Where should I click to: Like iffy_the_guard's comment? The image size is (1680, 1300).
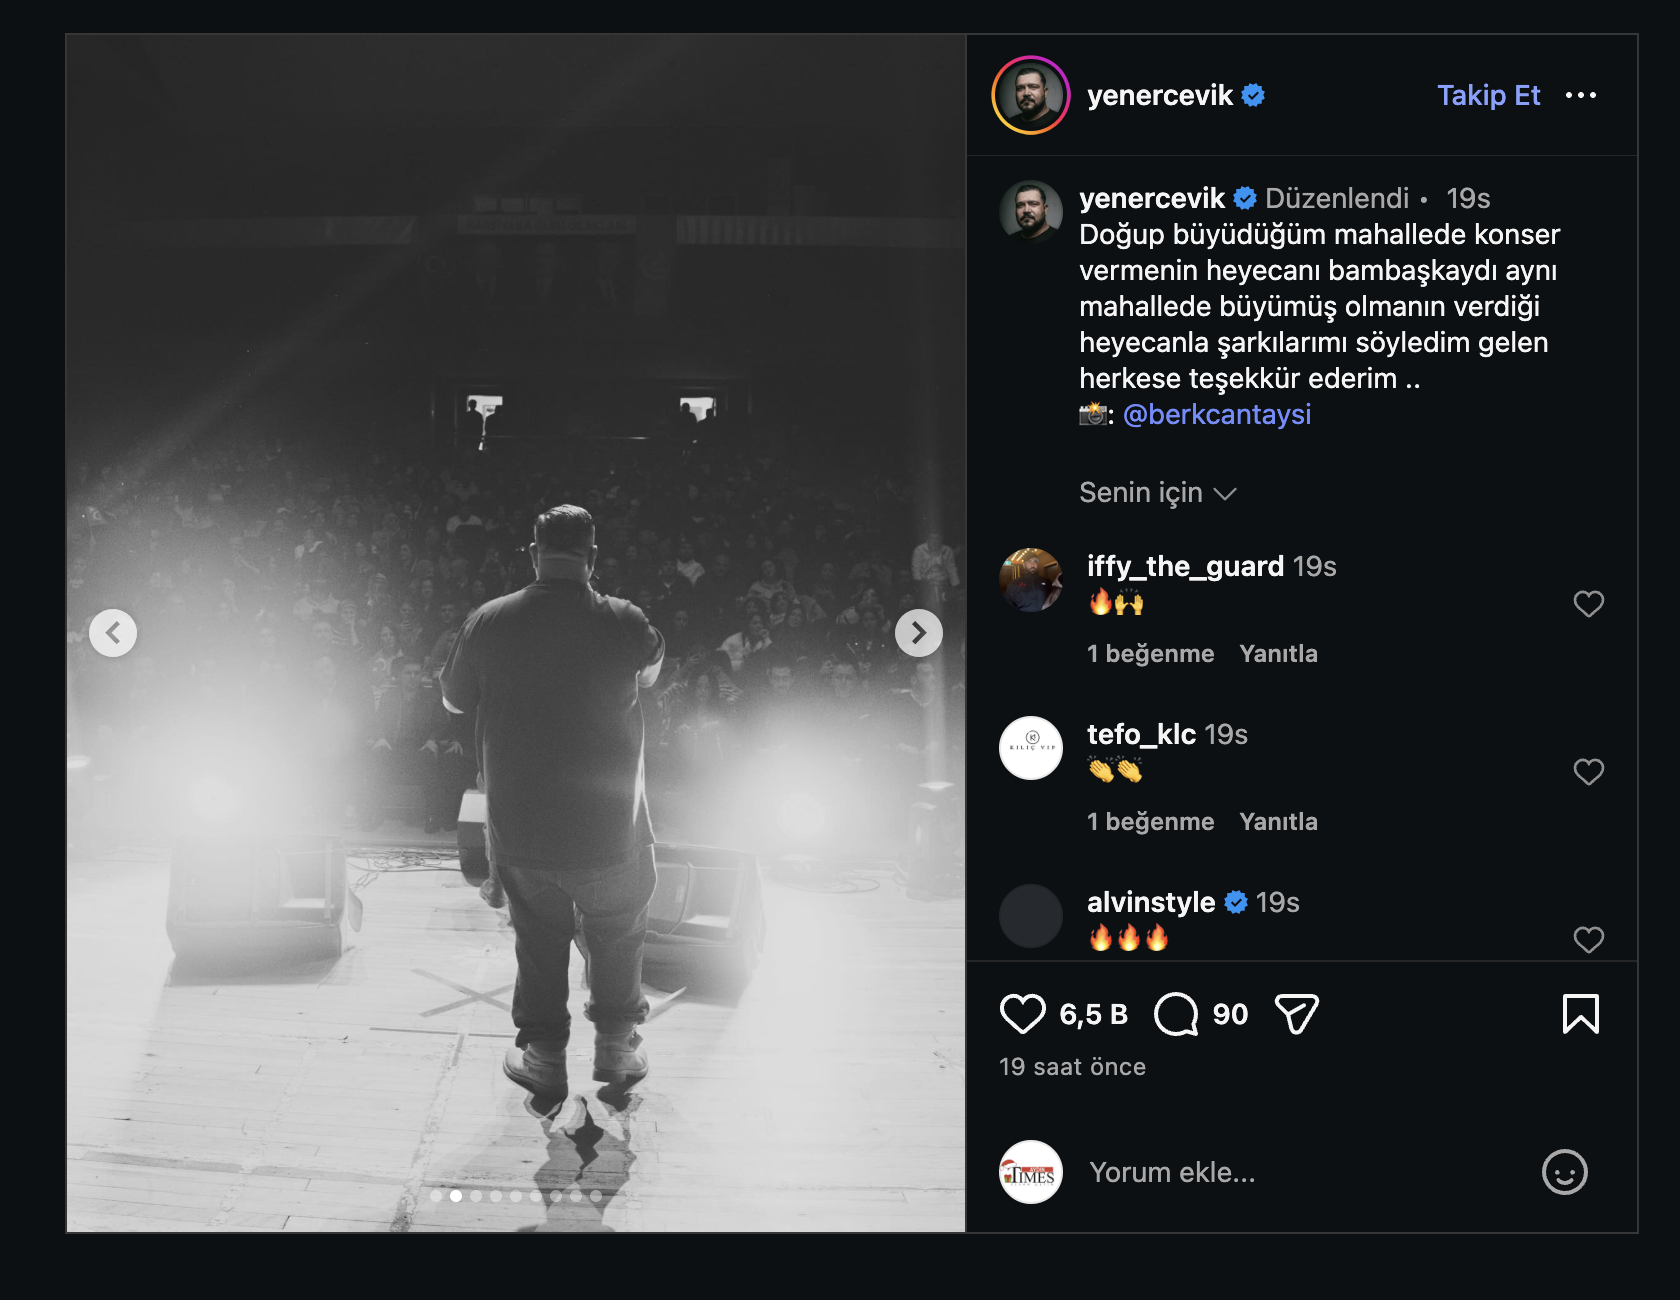tap(1588, 604)
